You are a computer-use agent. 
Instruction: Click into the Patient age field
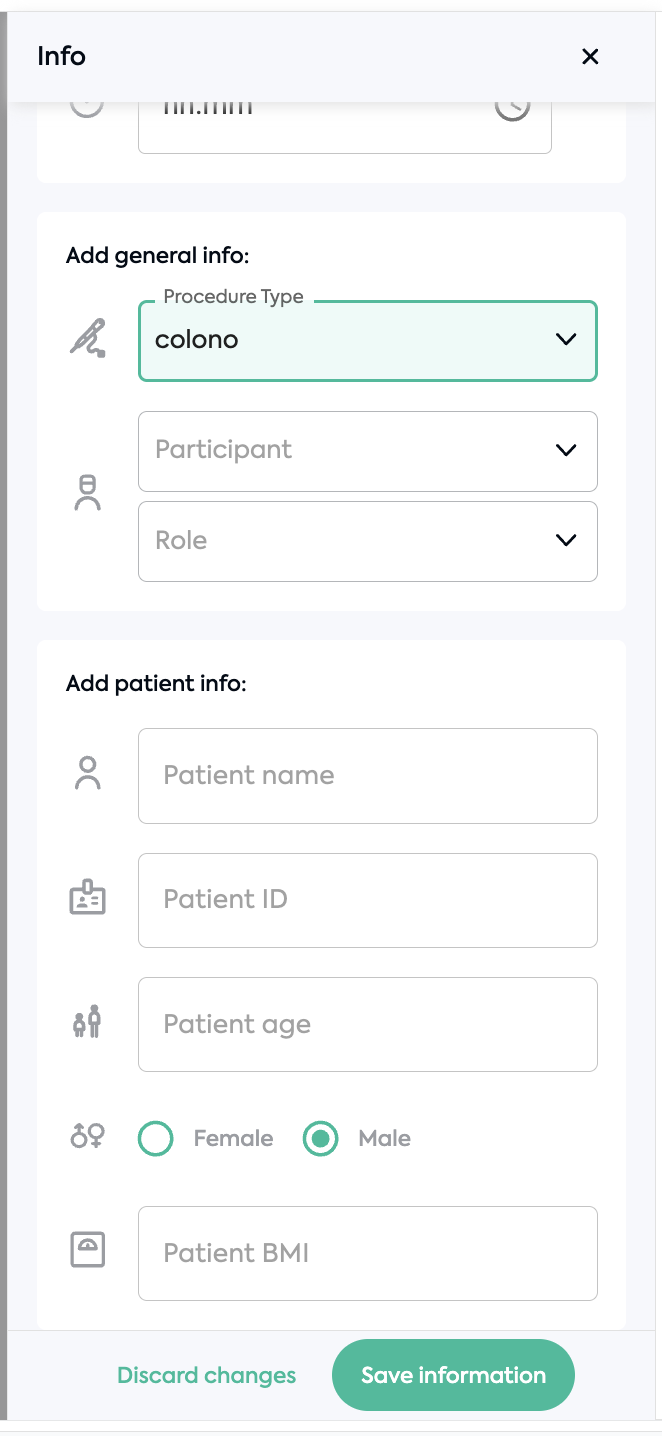[x=368, y=1024]
